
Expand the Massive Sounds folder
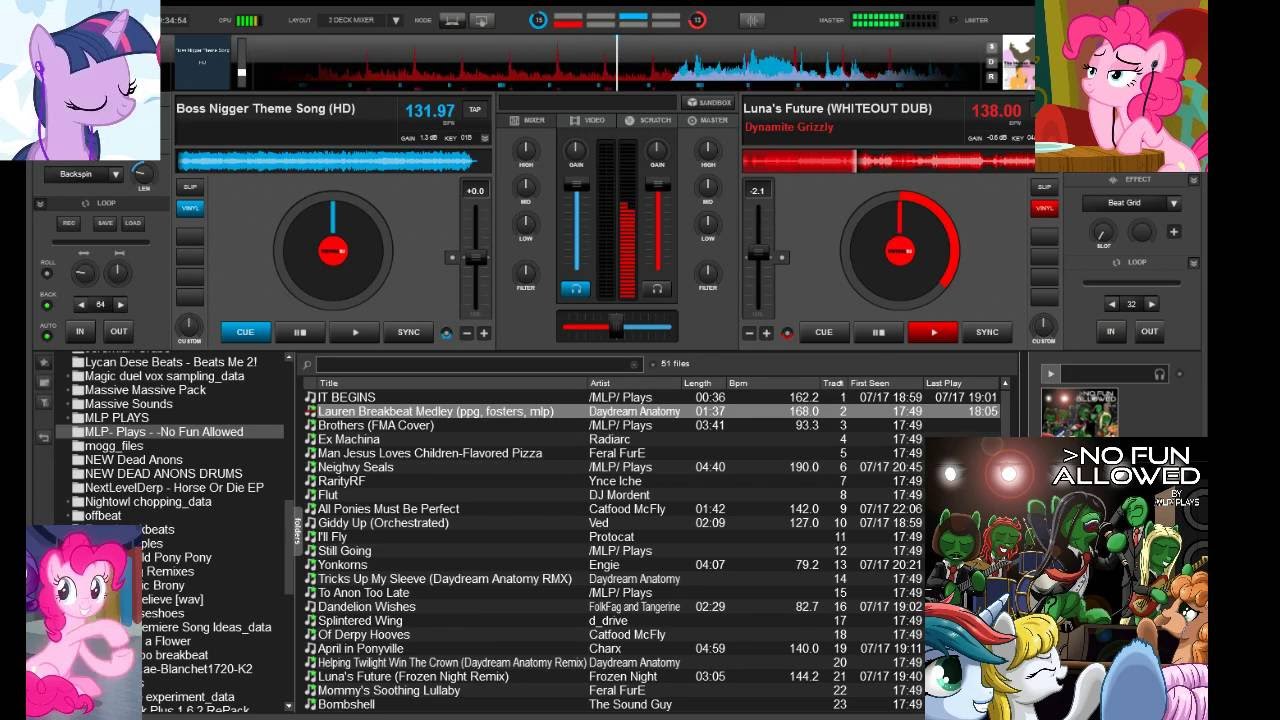(69, 404)
